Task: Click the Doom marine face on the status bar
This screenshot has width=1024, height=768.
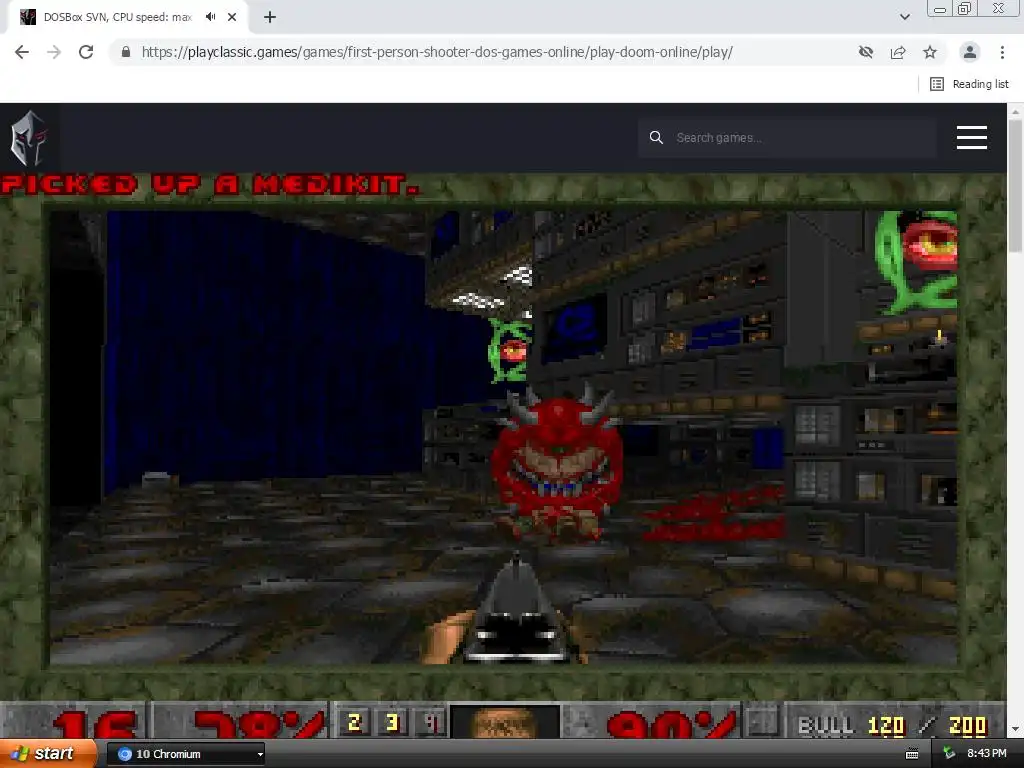Action: point(505,722)
